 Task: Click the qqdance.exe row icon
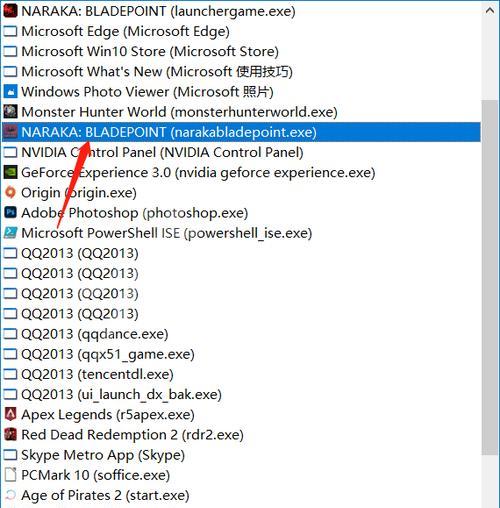click(10, 334)
